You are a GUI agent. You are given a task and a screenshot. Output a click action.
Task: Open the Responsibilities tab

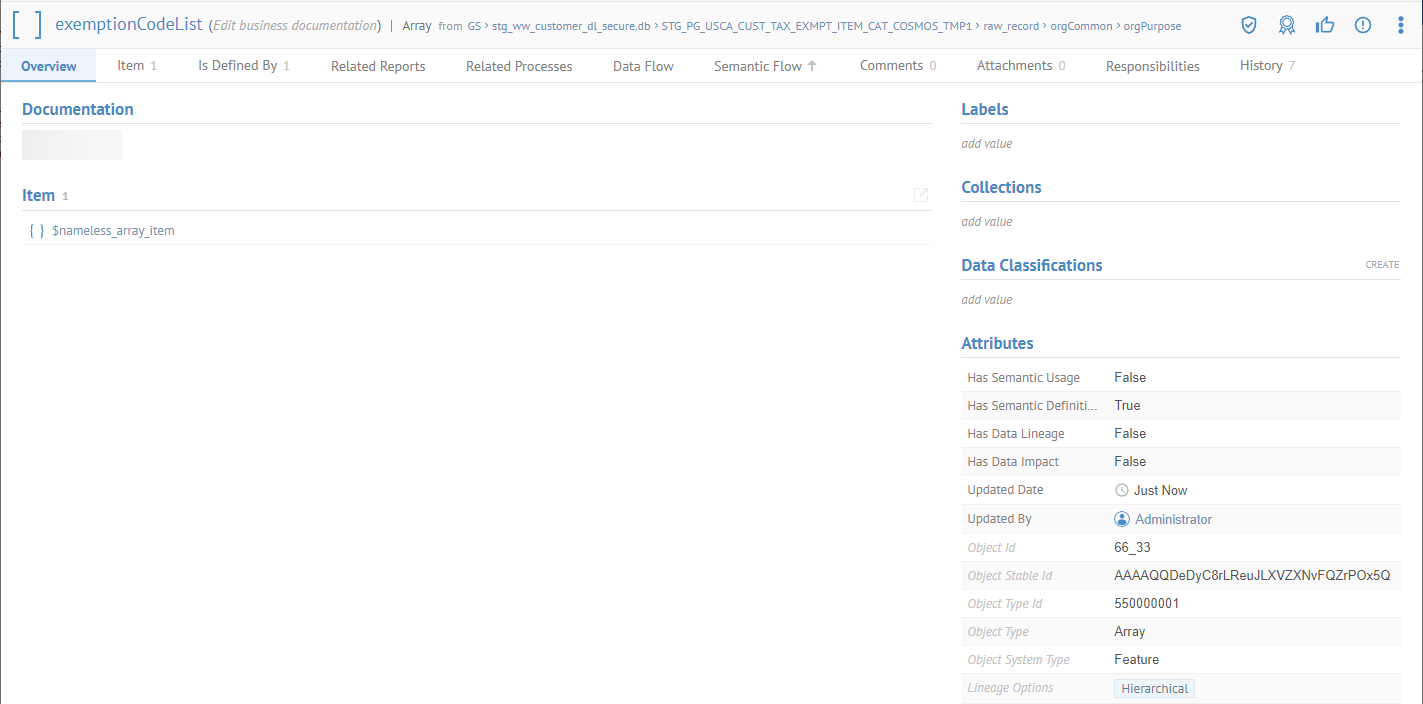tap(1152, 66)
